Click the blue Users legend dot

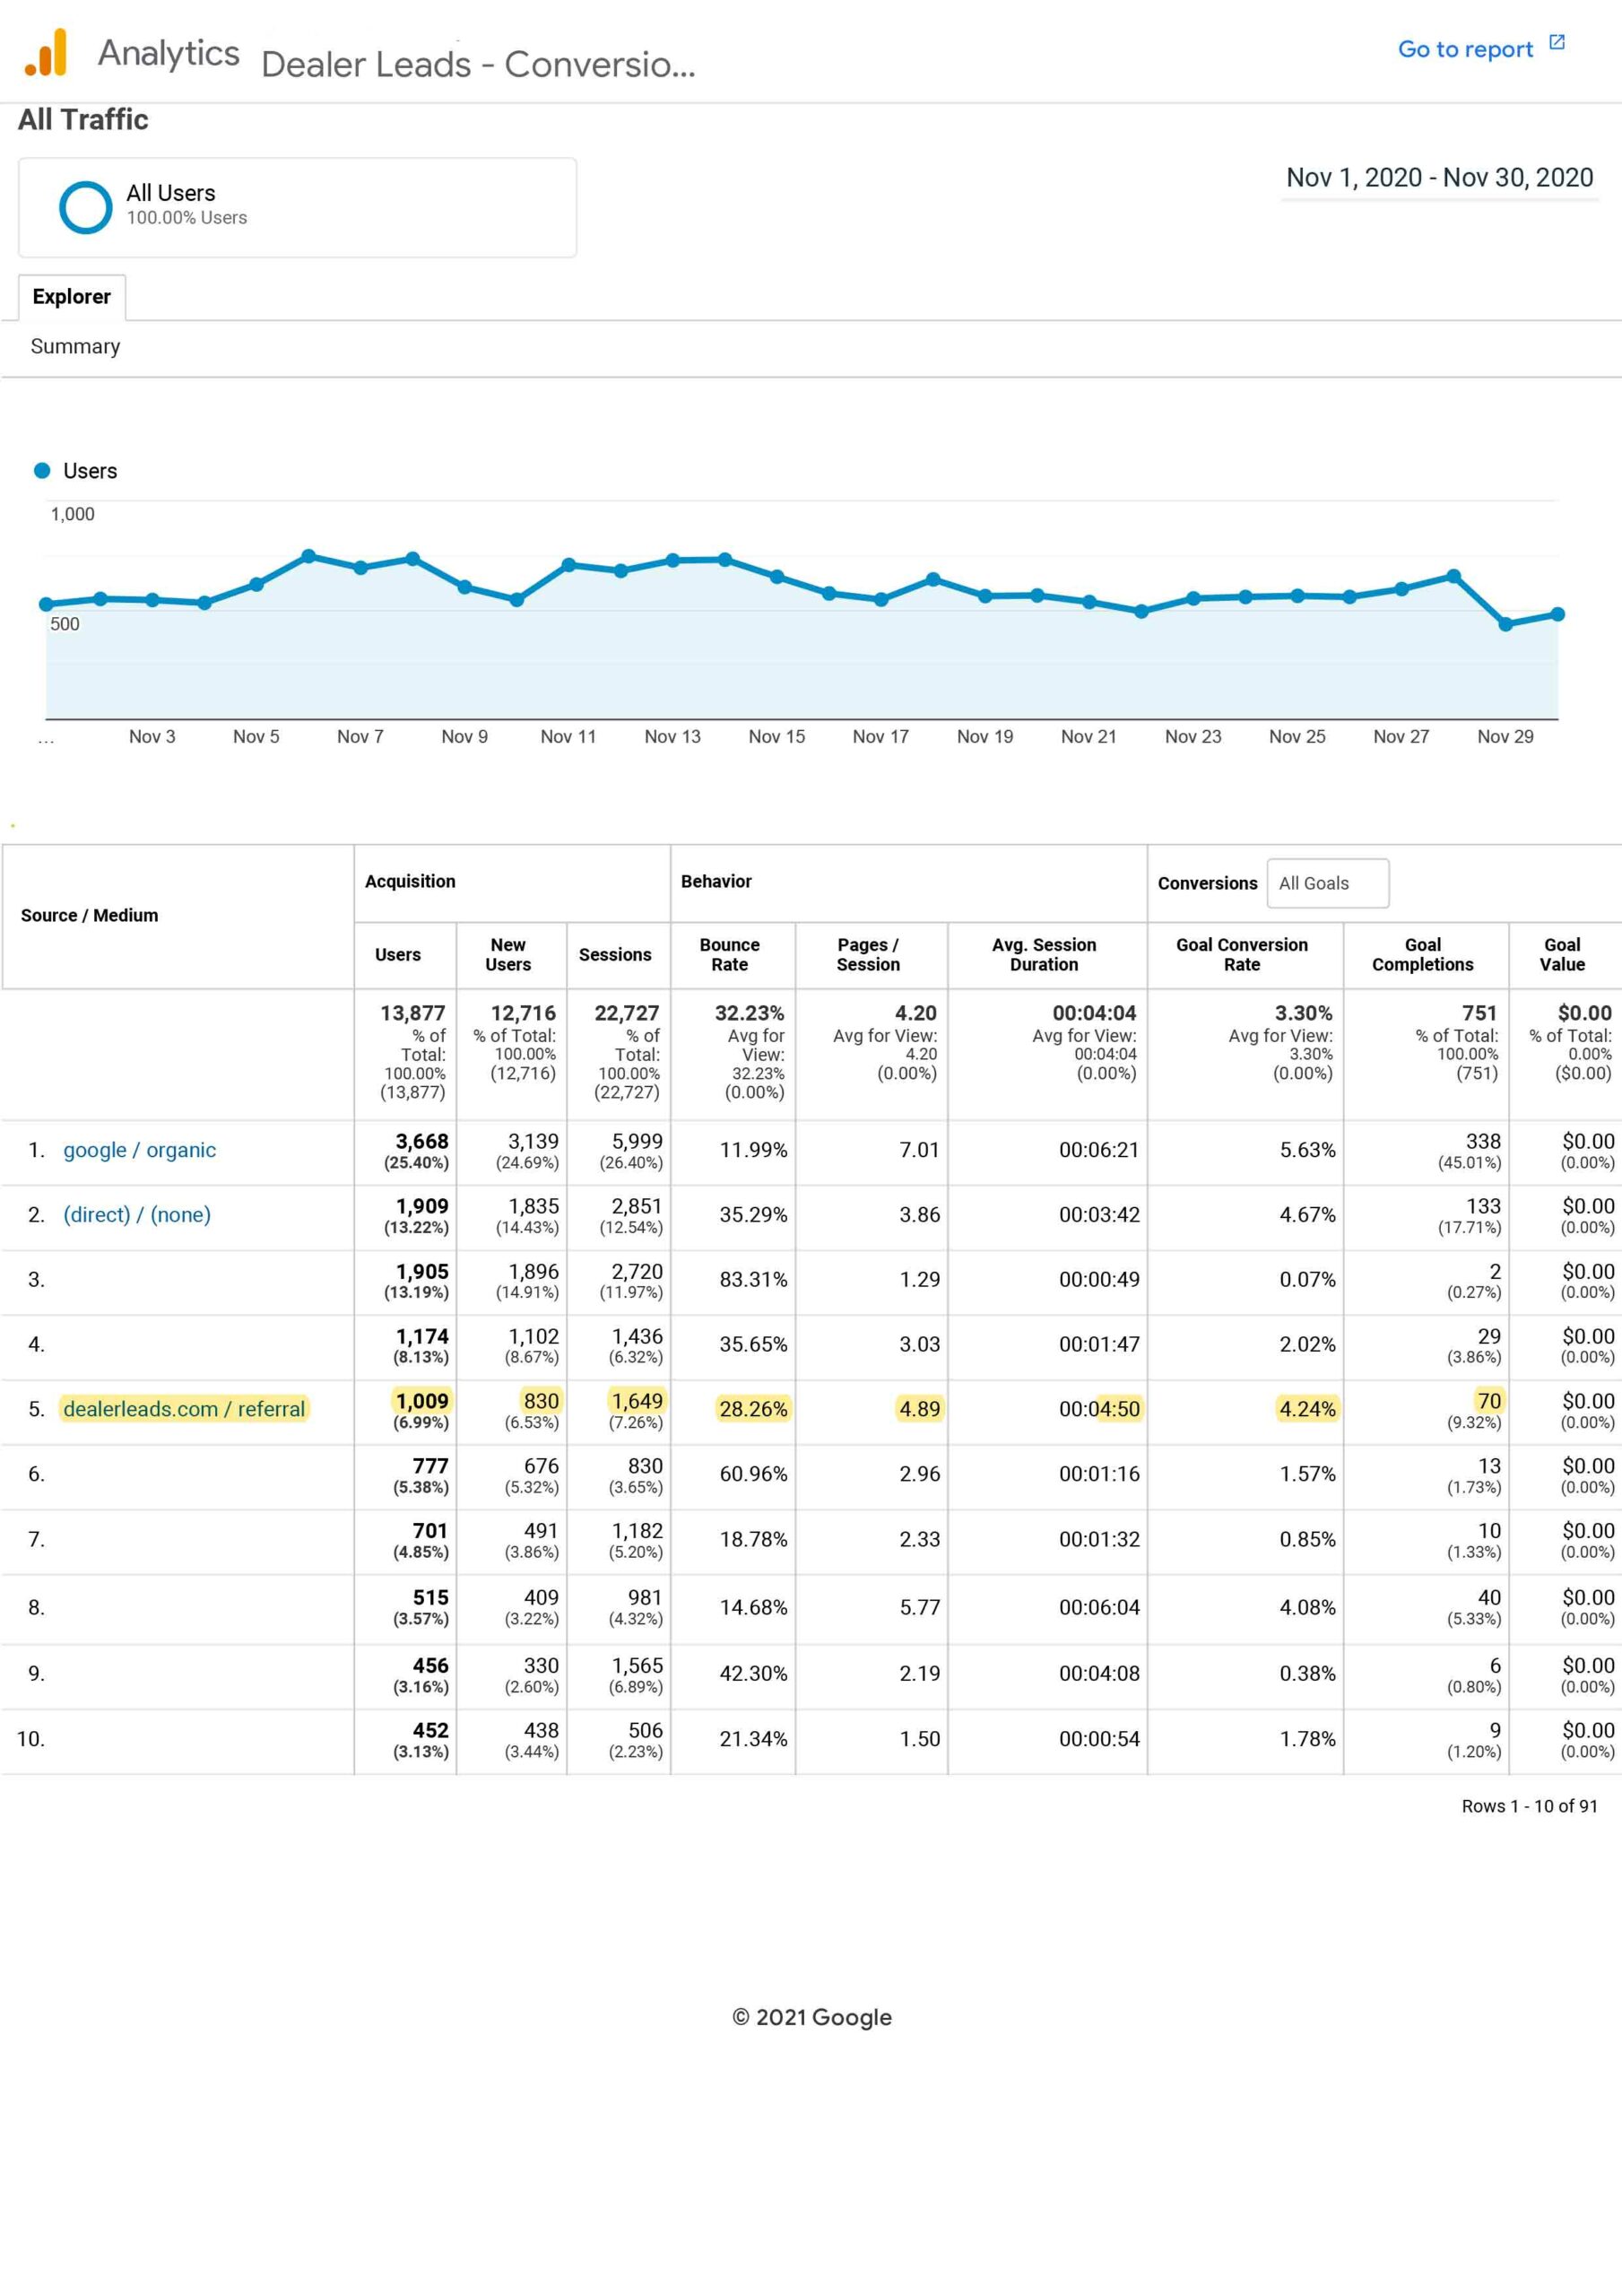coord(42,470)
